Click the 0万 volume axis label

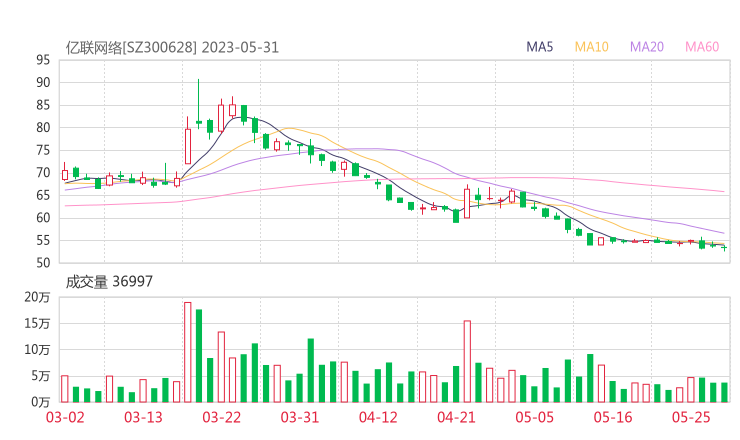[x=41, y=402]
